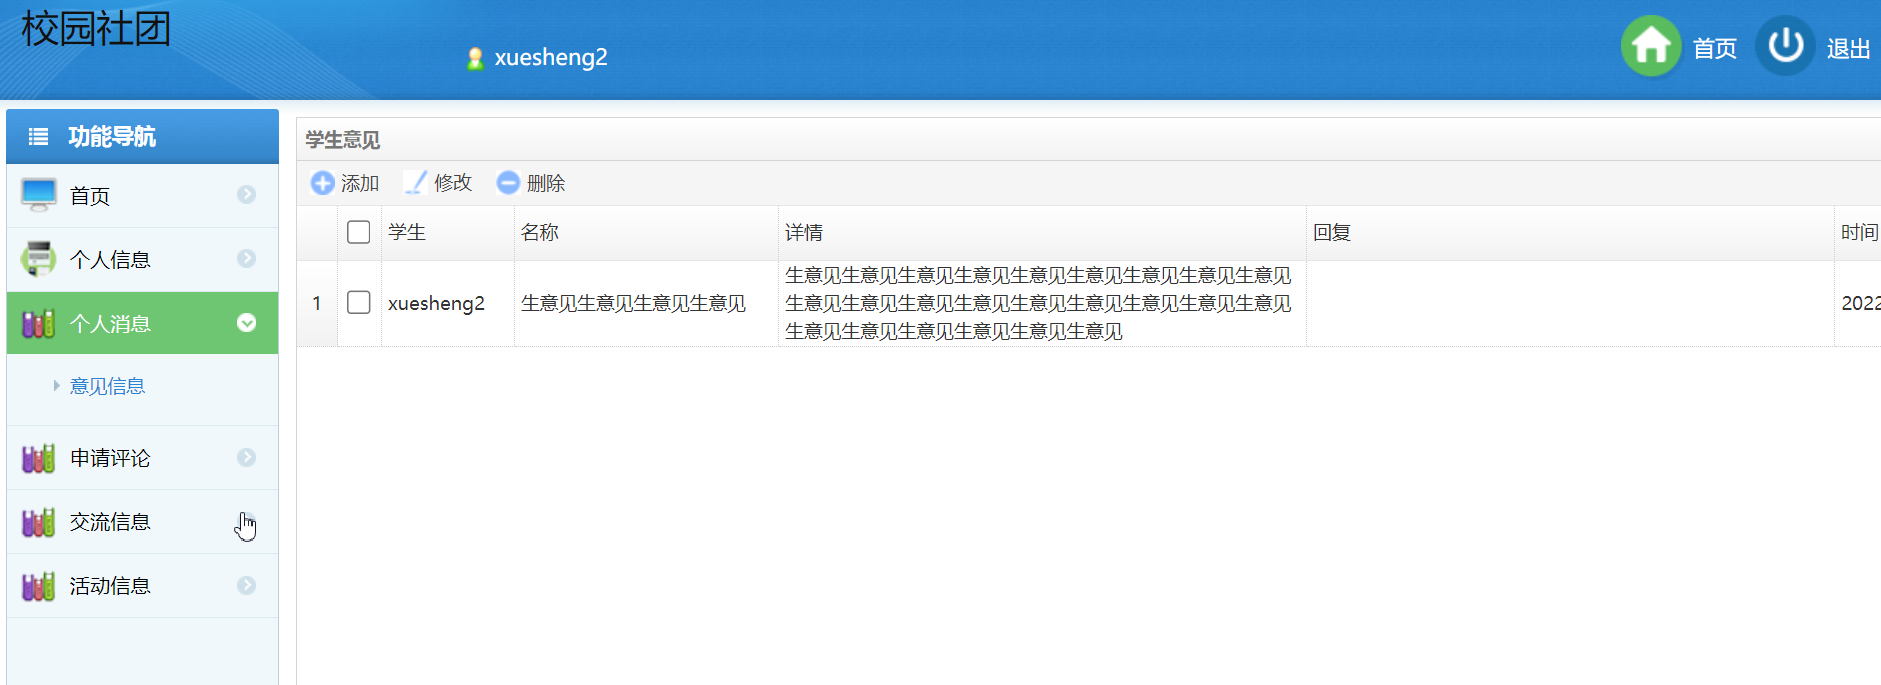Click the 修改 button label
The width and height of the screenshot is (1881, 685).
453,183
